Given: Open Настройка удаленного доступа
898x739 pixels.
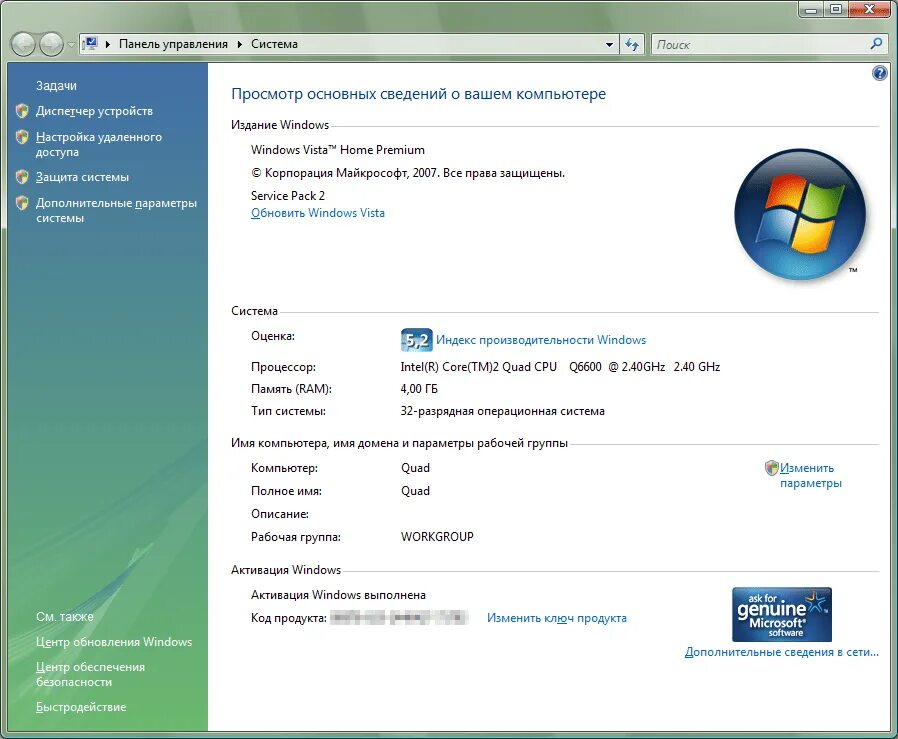Looking at the screenshot, I should pyautogui.click(x=99, y=144).
